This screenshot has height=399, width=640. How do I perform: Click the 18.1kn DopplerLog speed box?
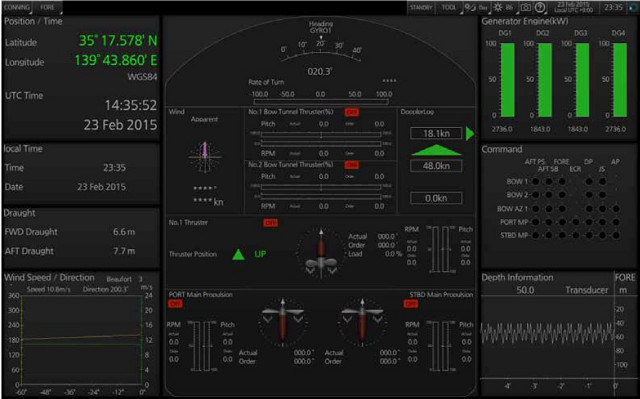point(436,133)
